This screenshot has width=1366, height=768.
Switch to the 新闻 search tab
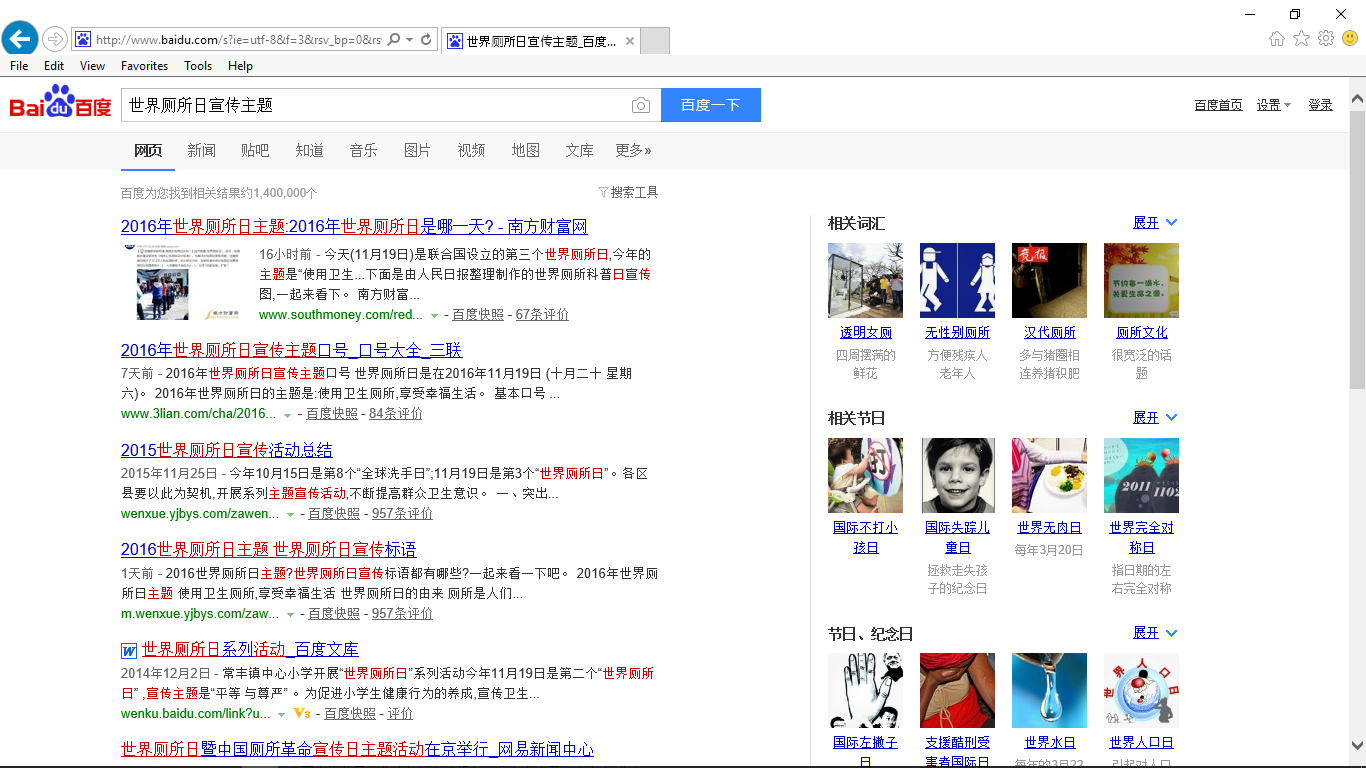tap(201, 150)
